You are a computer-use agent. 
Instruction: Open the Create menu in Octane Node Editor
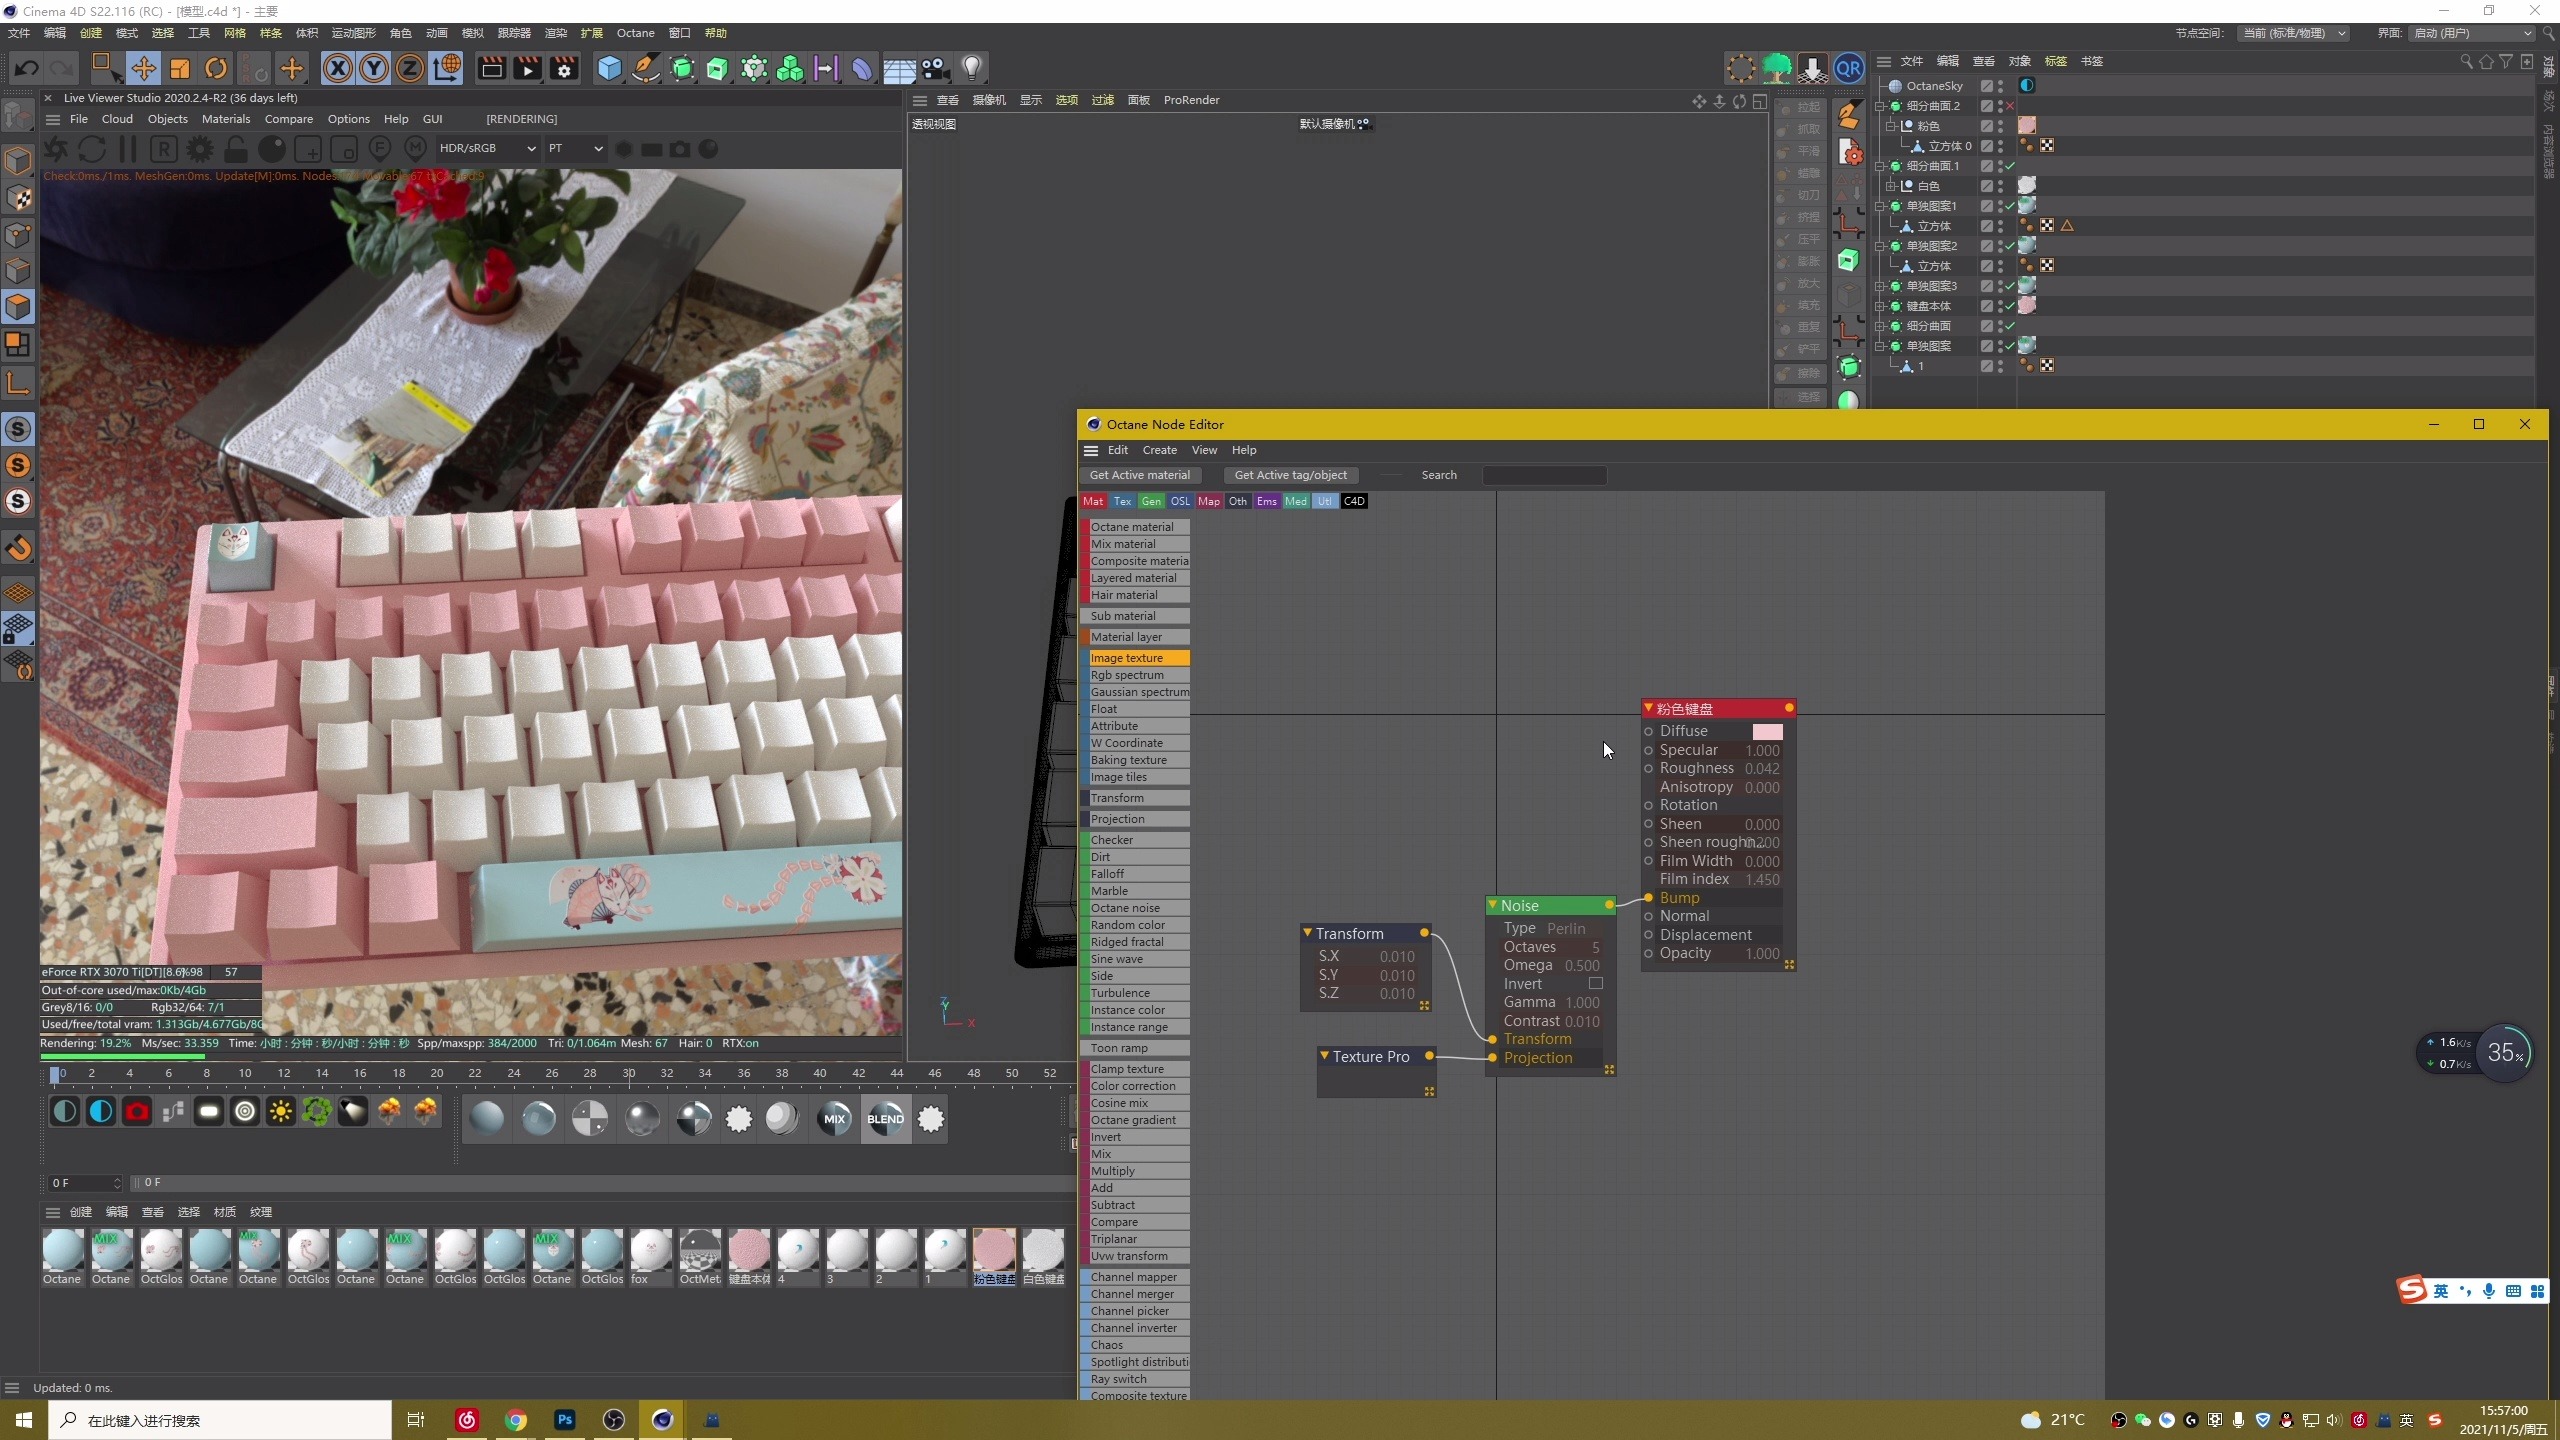[x=1159, y=448]
